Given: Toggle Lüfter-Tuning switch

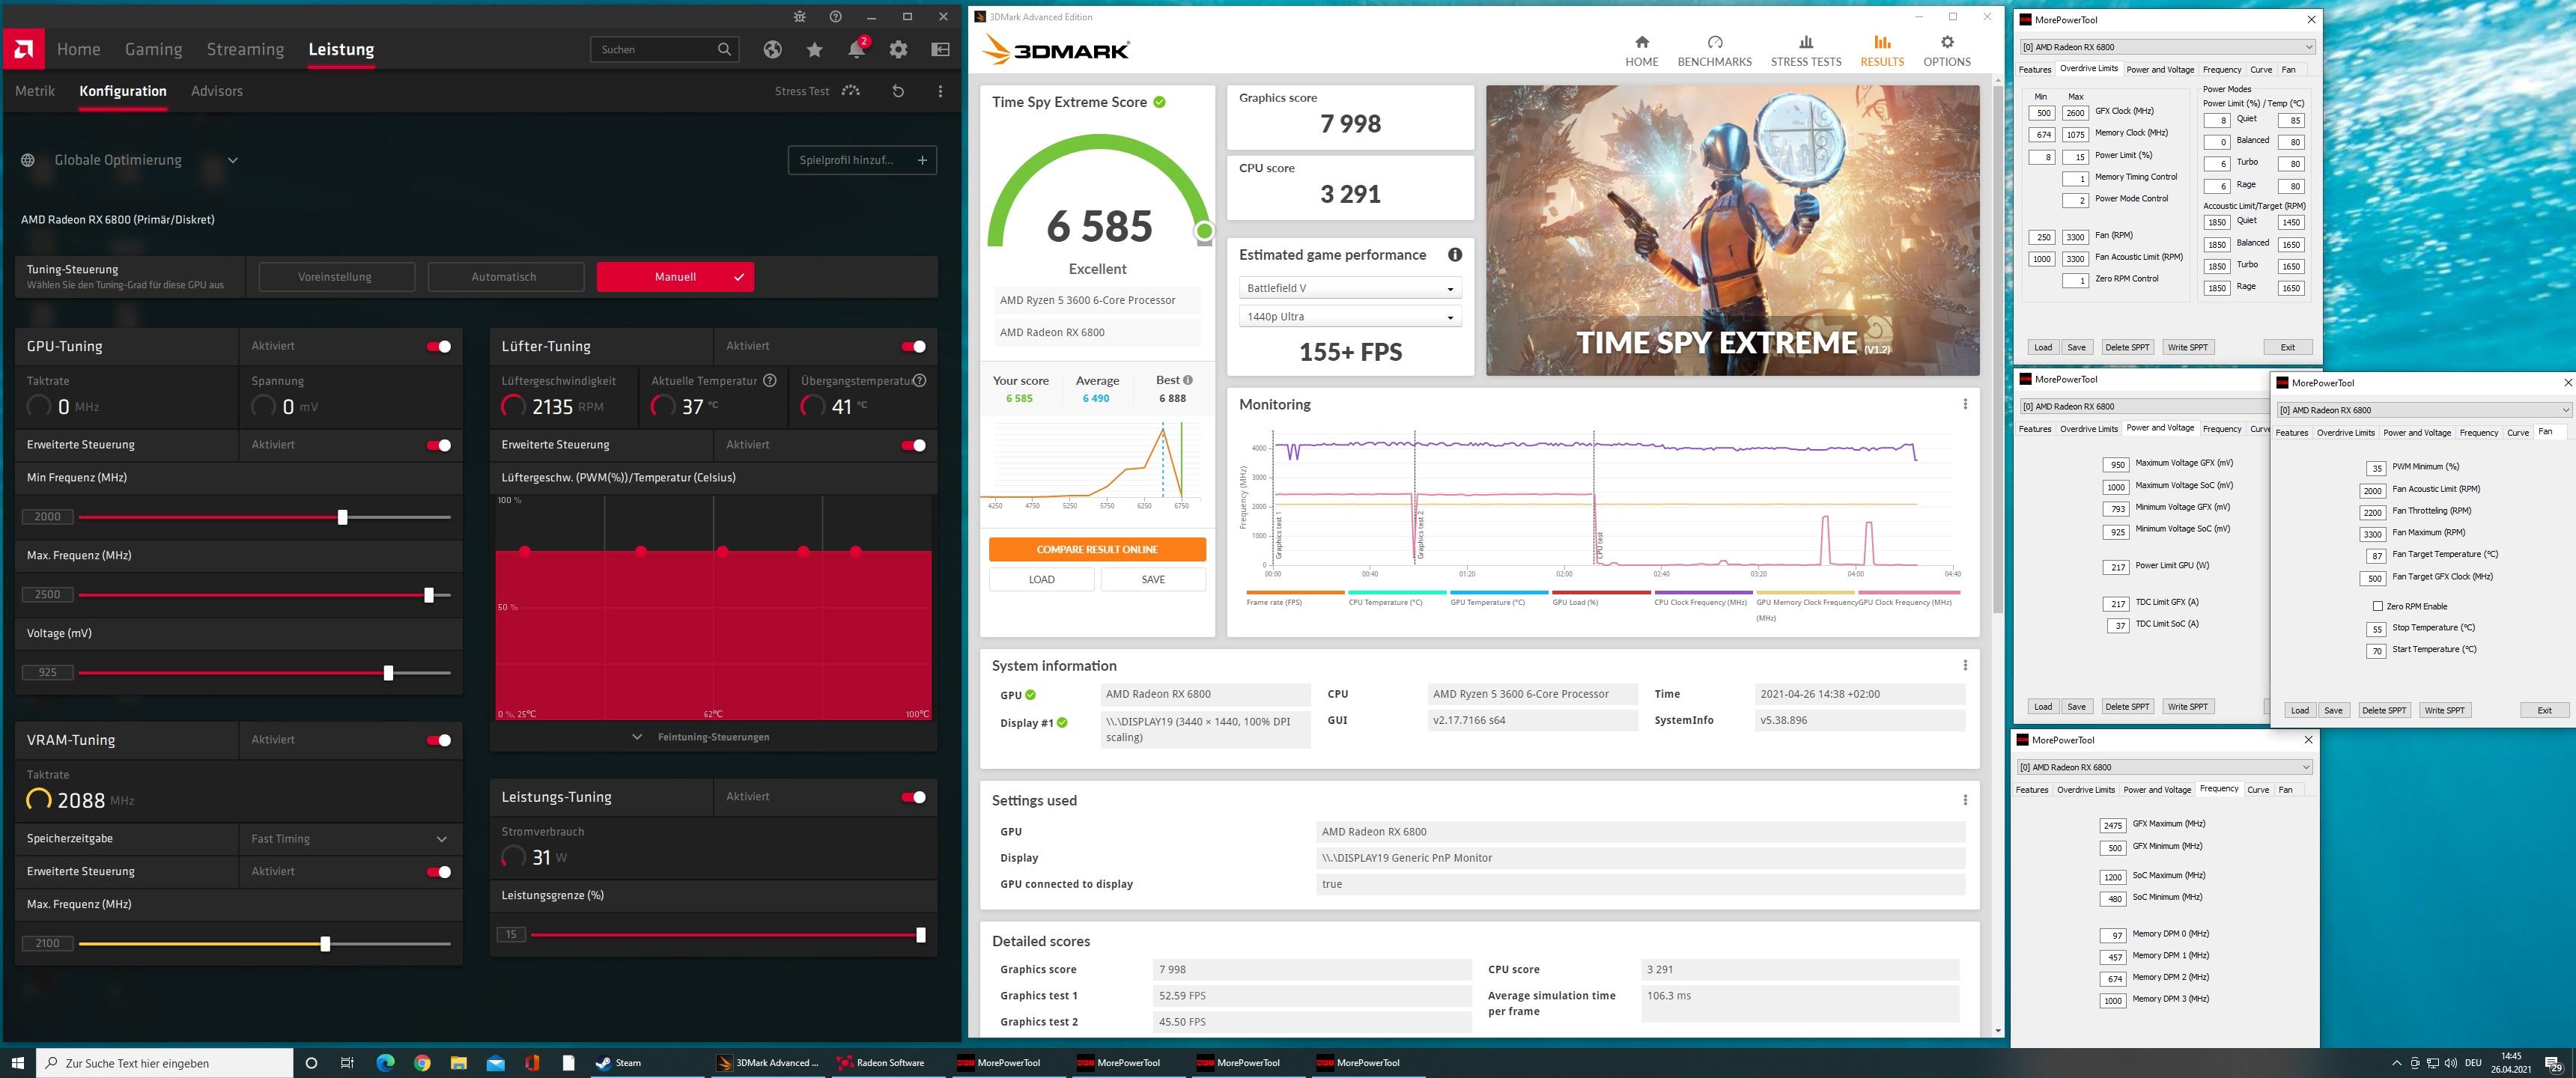Looking at the screenshot, I should [x=913, y=346].
